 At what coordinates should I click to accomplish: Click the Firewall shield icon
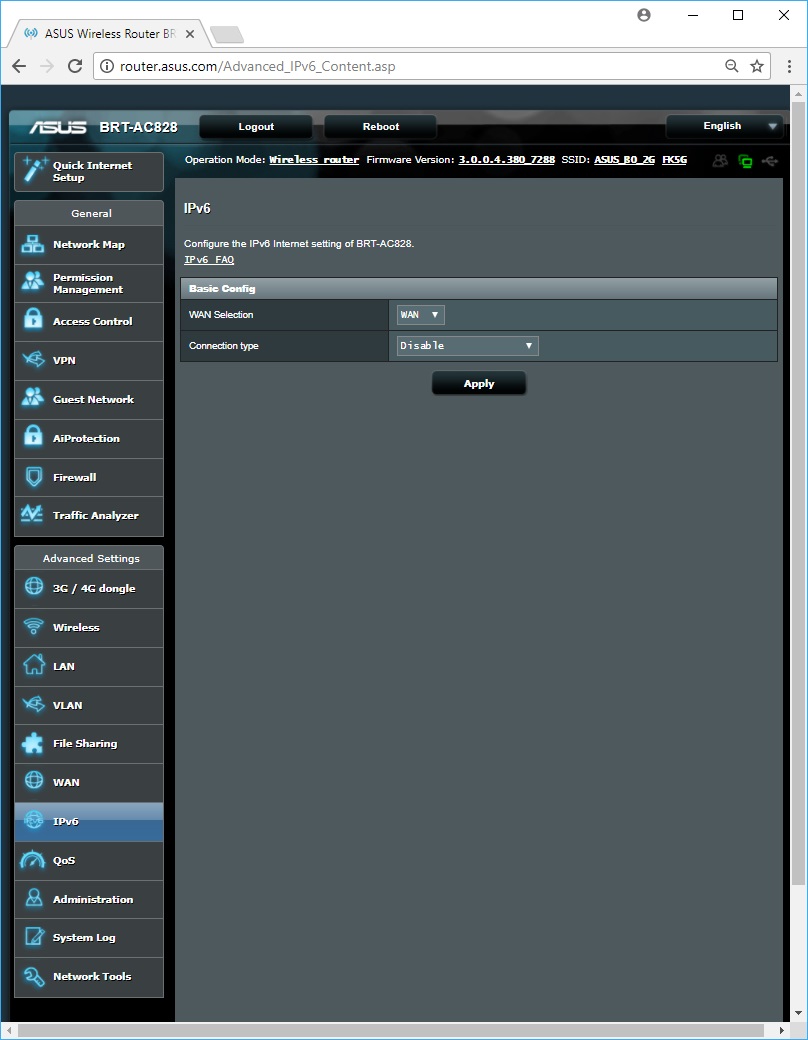tap(34, 477)
